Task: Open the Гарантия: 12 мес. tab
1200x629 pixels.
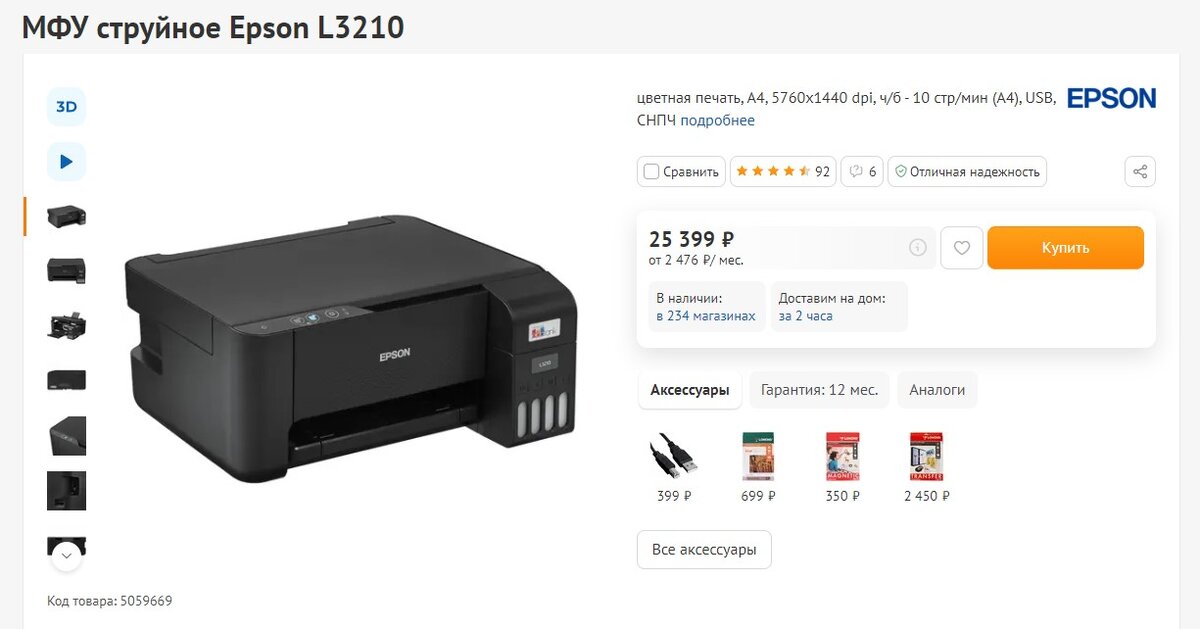Action: point(819,390)
